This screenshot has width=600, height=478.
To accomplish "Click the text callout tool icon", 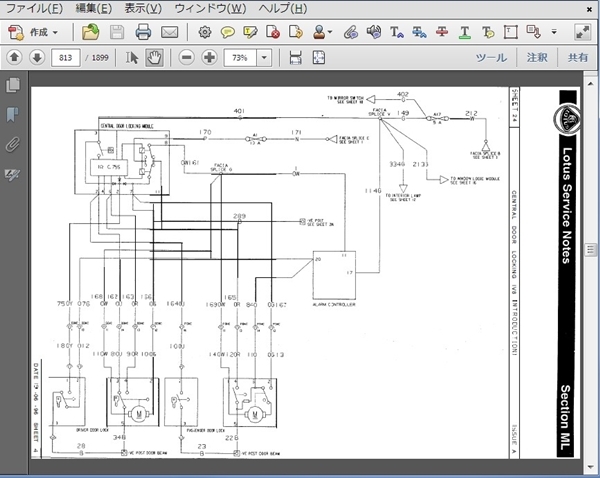I will point(533,32).
